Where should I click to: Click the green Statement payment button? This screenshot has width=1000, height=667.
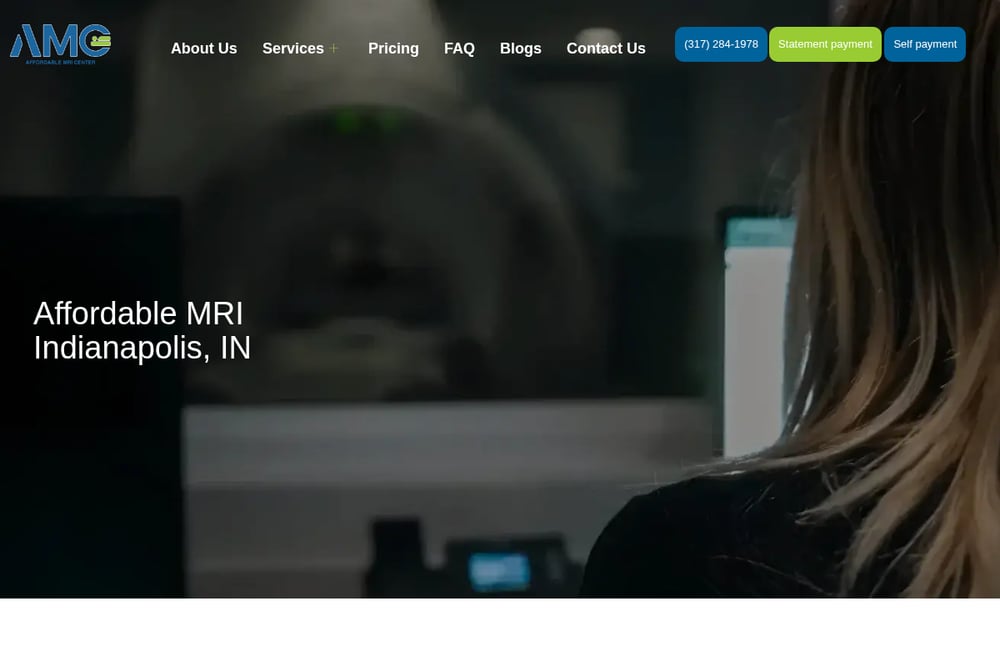click(825, 45)
